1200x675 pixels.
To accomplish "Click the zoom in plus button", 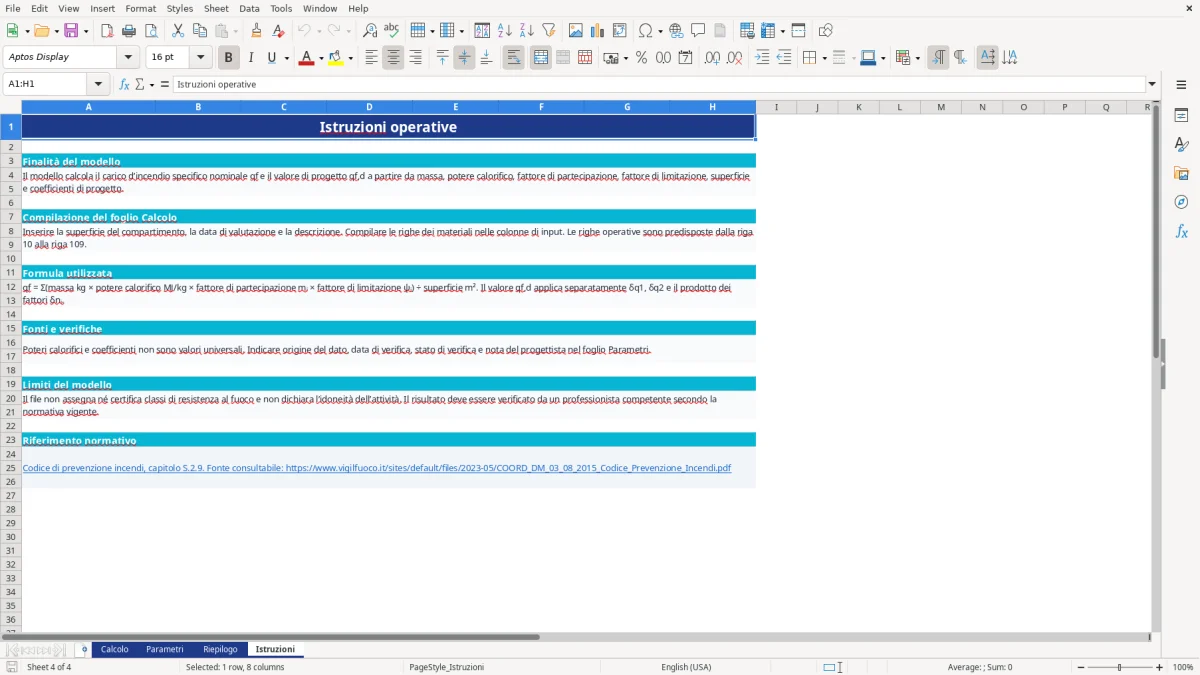I will pos(1160,667).
